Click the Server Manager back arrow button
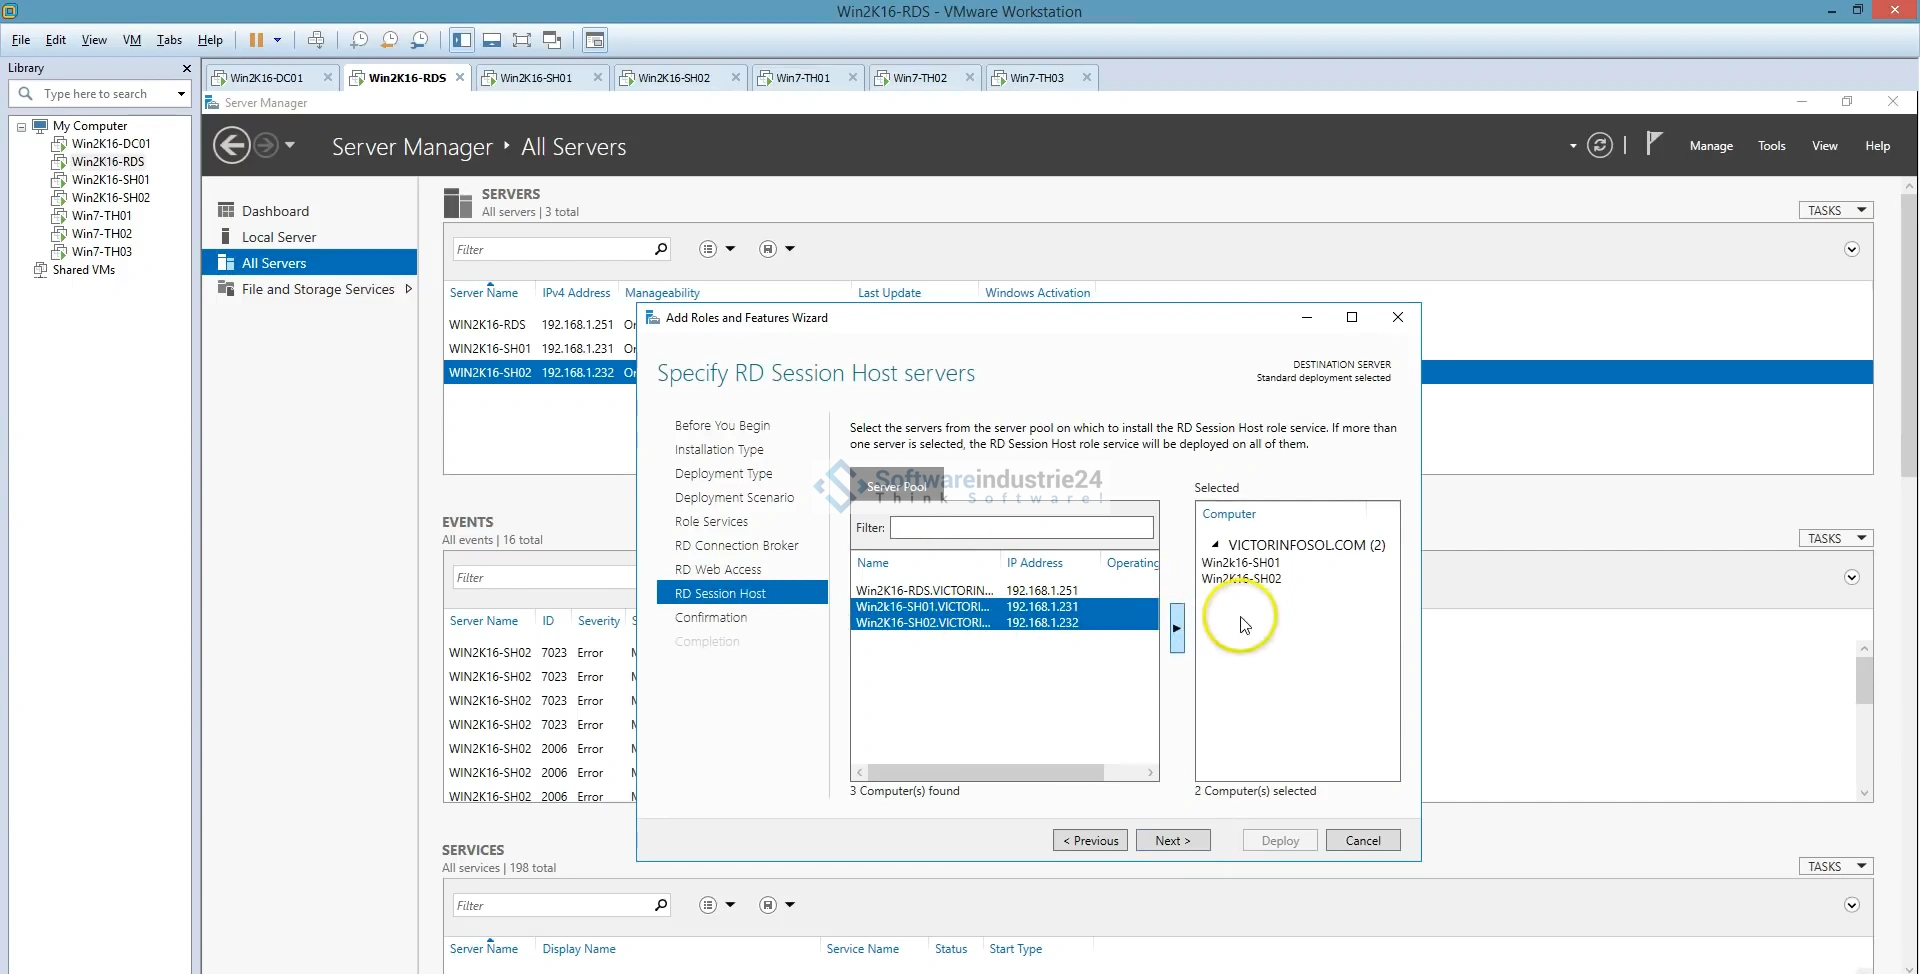Viewport: 1920px width, 974px height. coord(232,146)
